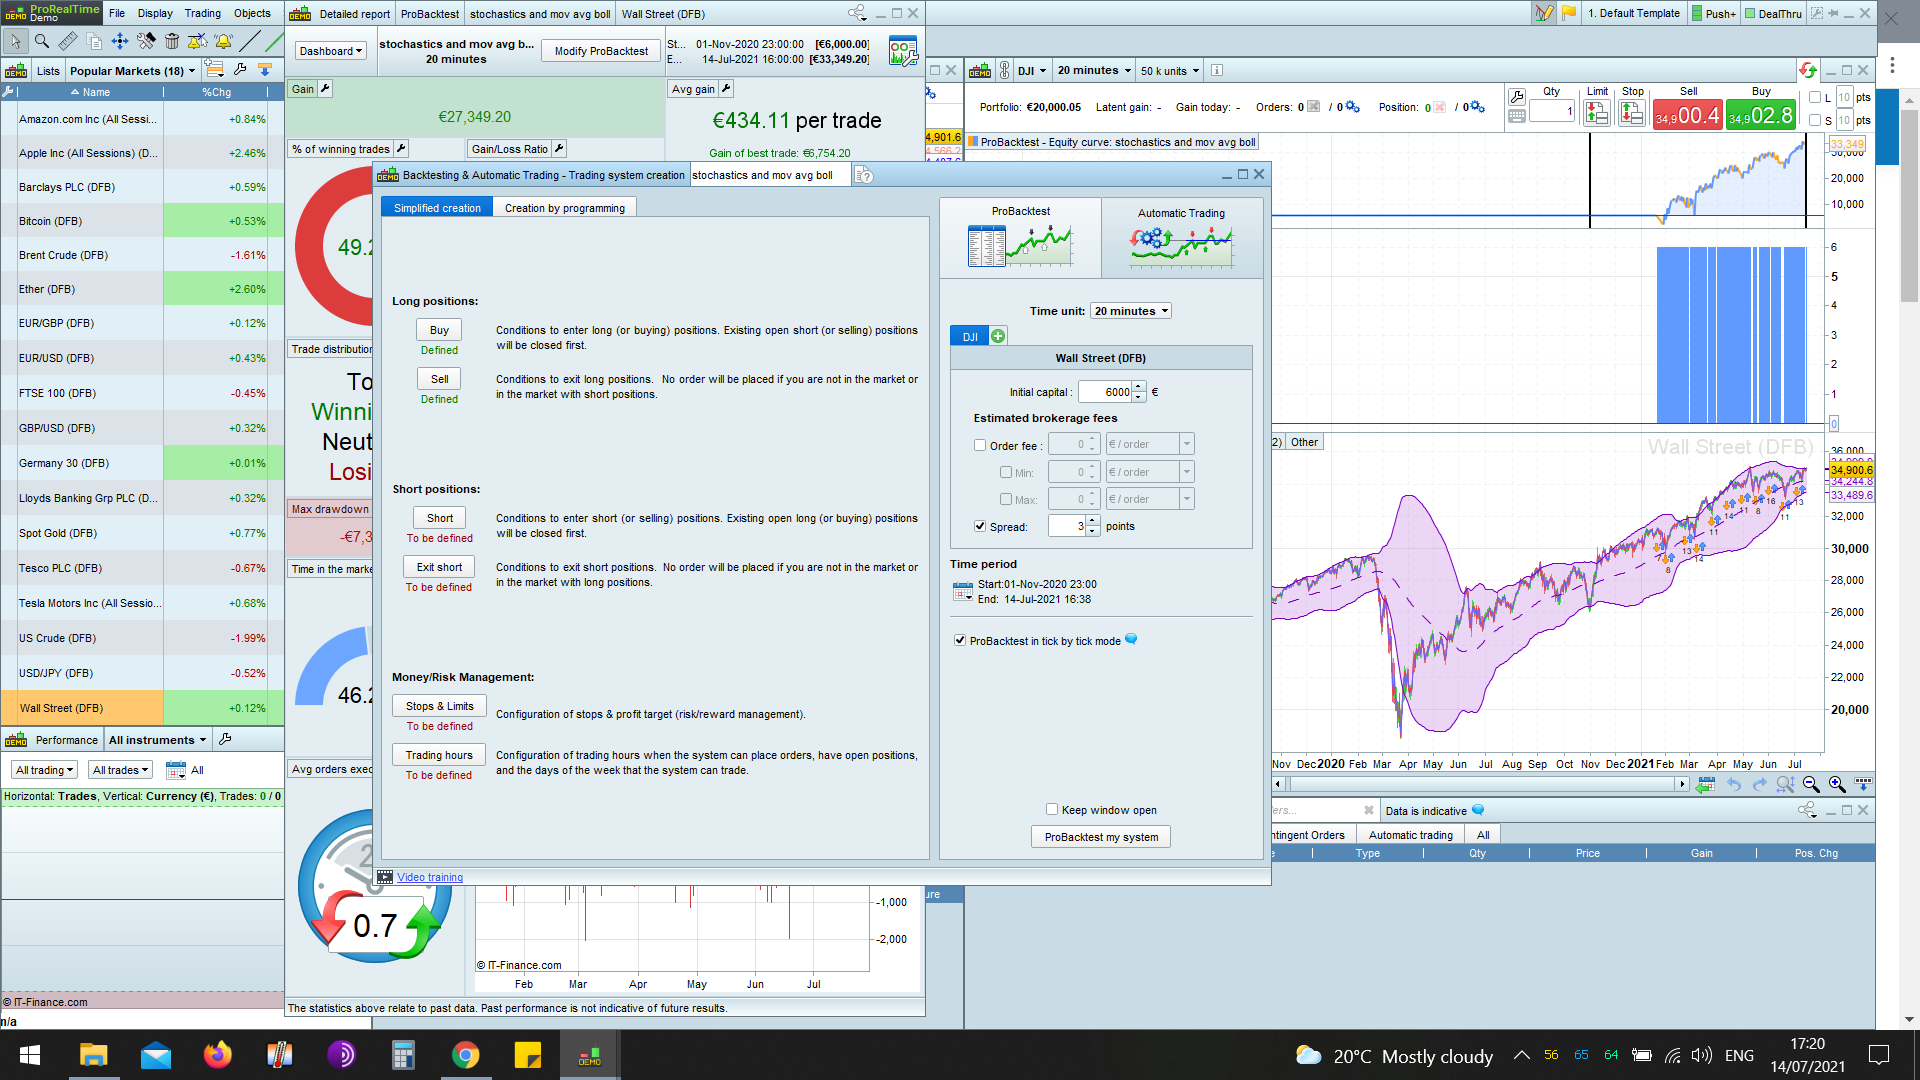Open the Time unit dropdown showing 20 minutes
This screenshot has width=1920, height=1080.
pyautogui.click(x=1130, y=311)
